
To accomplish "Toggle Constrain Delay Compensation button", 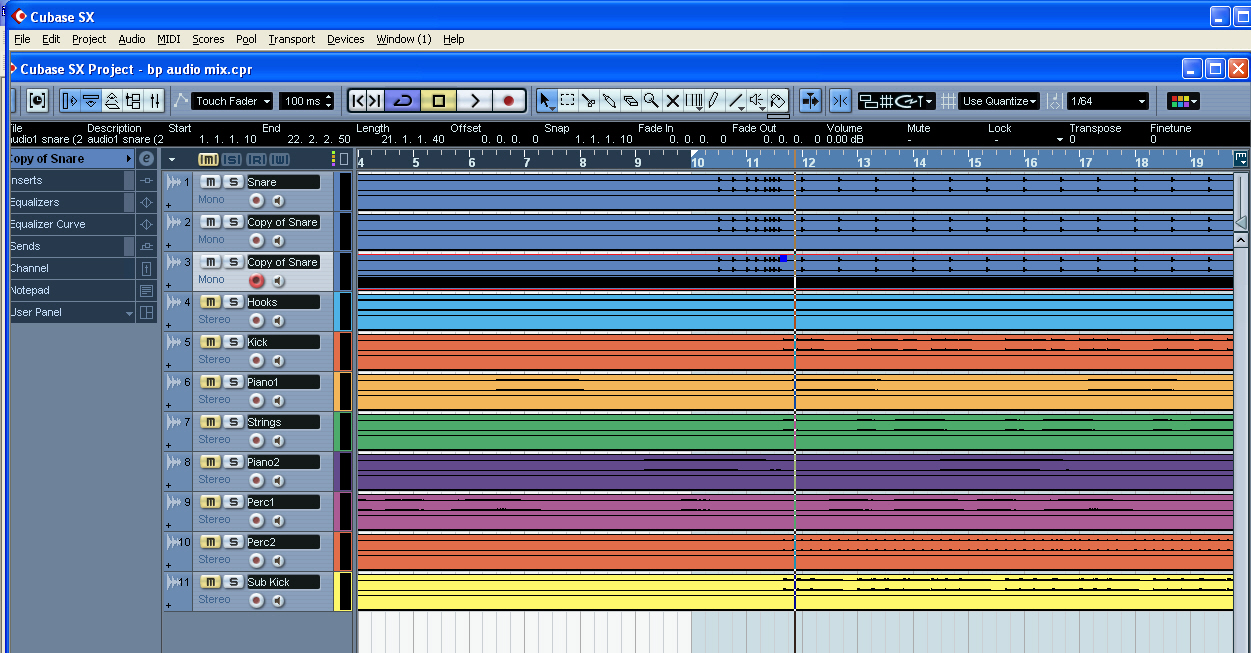I will (37, 101).
